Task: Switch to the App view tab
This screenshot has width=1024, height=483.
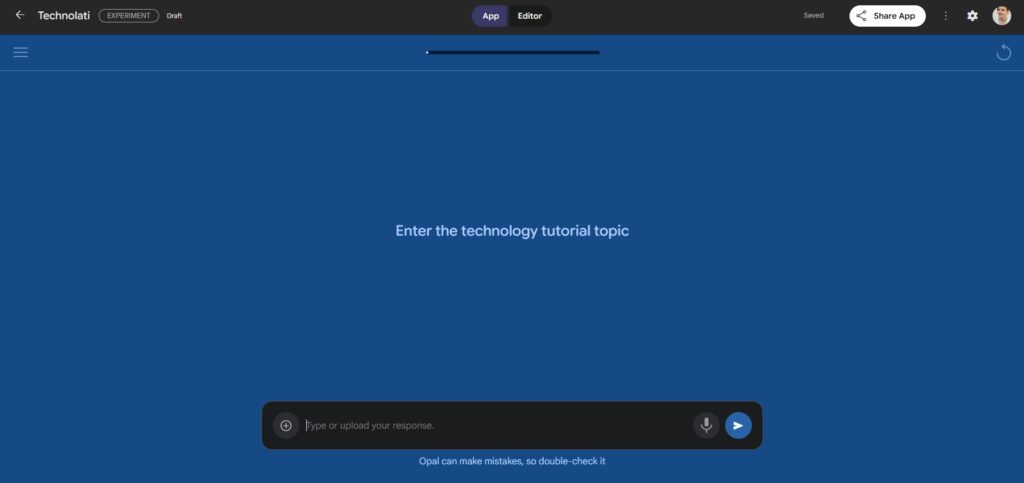Action: [490, 16]
